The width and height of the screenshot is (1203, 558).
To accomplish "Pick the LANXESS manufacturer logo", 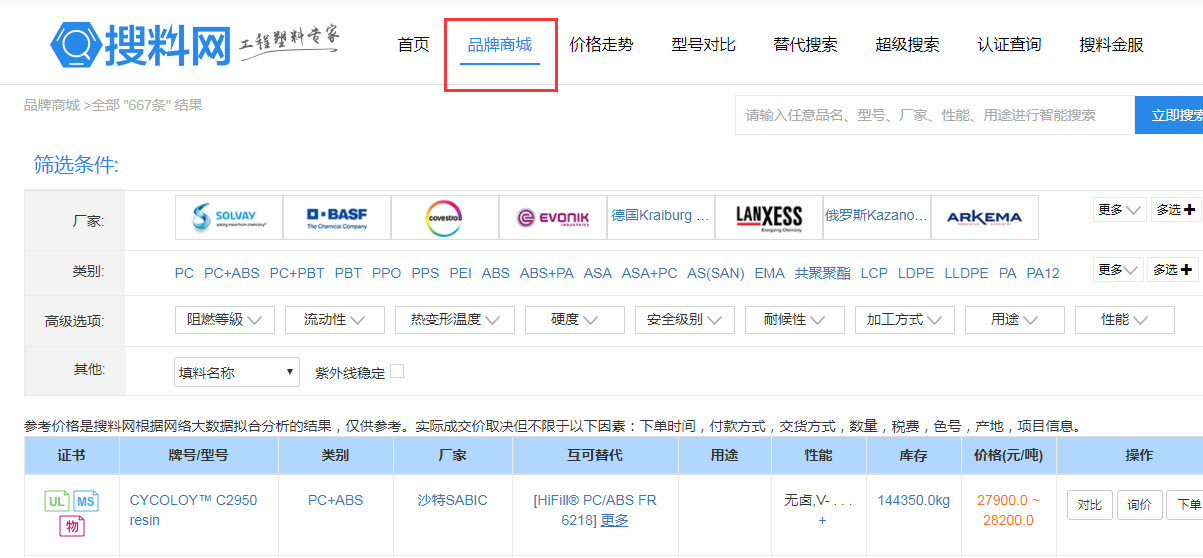I will (768, 217).
